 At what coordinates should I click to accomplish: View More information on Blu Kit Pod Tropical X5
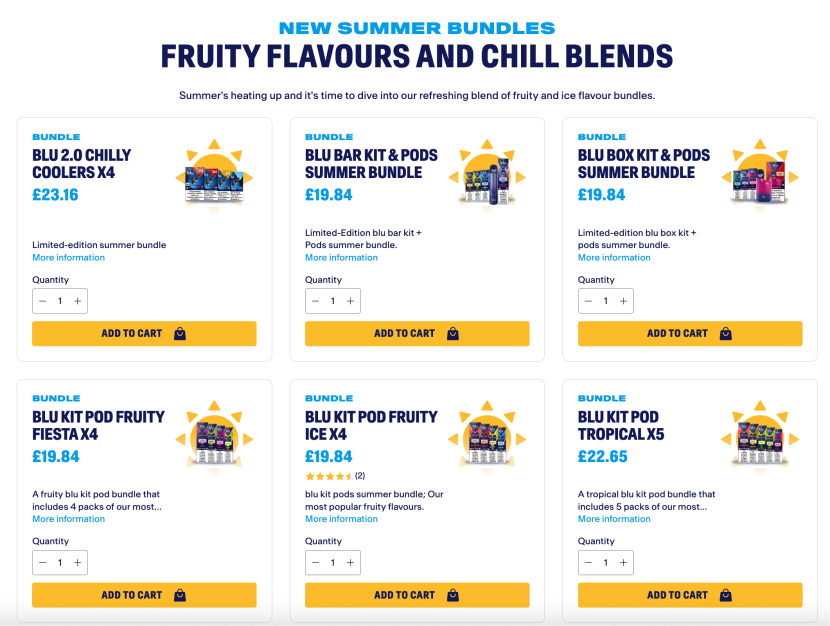[614, 519]
